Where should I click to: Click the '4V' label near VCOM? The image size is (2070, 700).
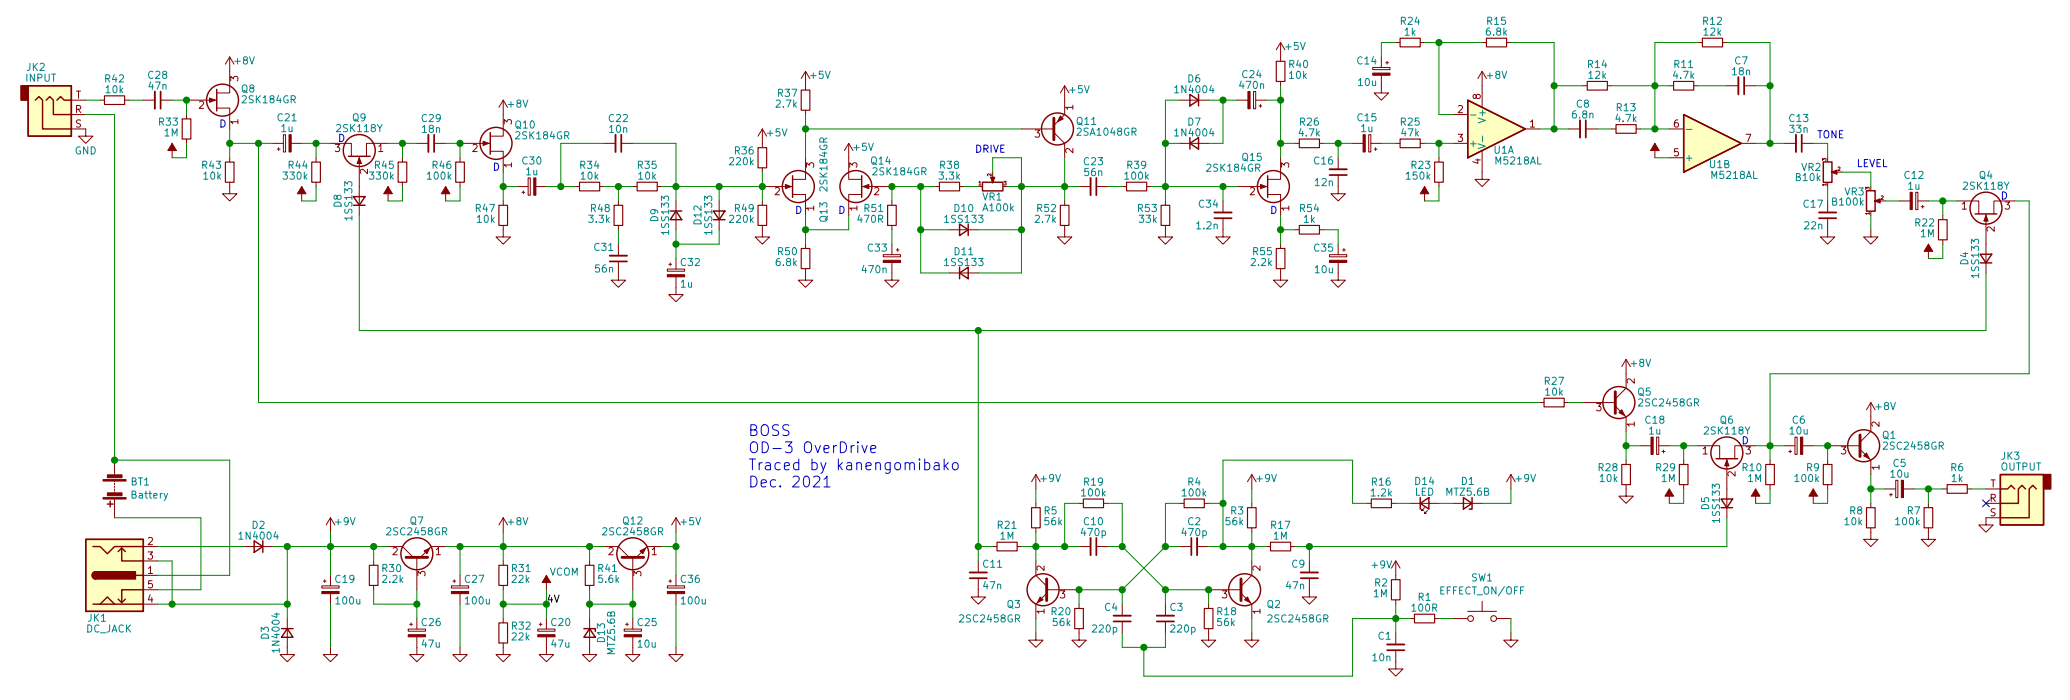coord(553,598)
